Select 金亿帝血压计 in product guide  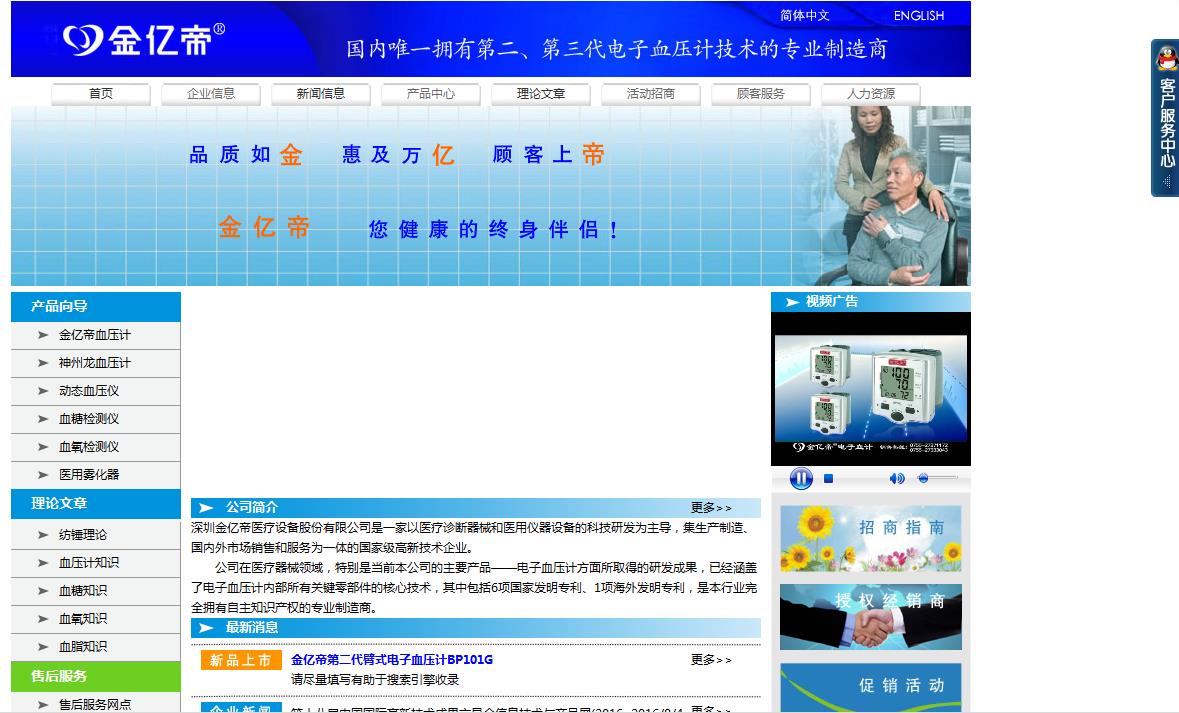(x=95, y=335)
